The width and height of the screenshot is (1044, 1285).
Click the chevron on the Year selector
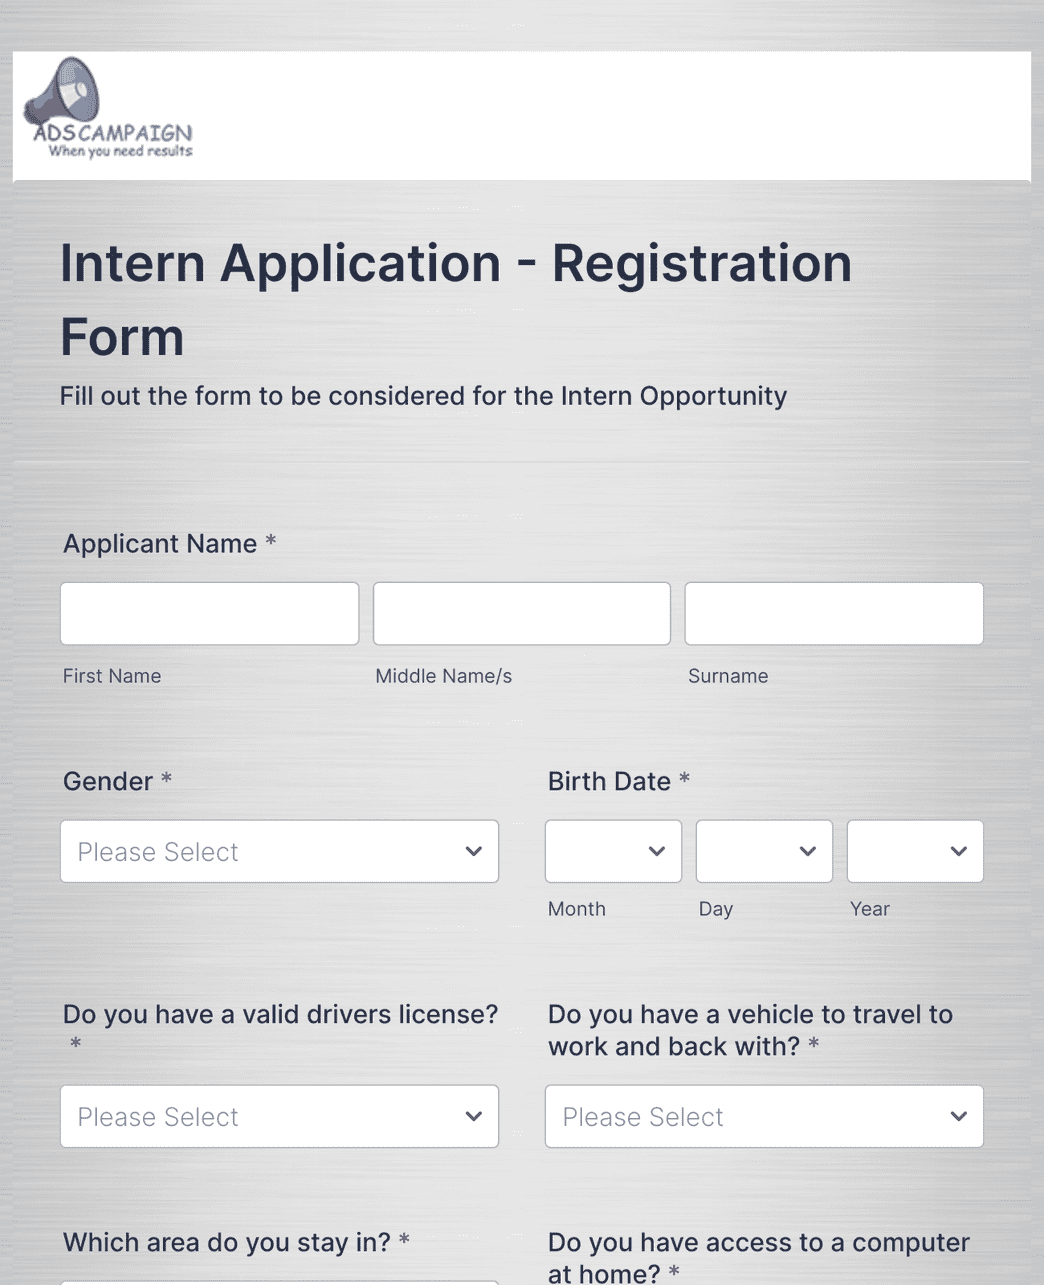(x=959, y=851)
